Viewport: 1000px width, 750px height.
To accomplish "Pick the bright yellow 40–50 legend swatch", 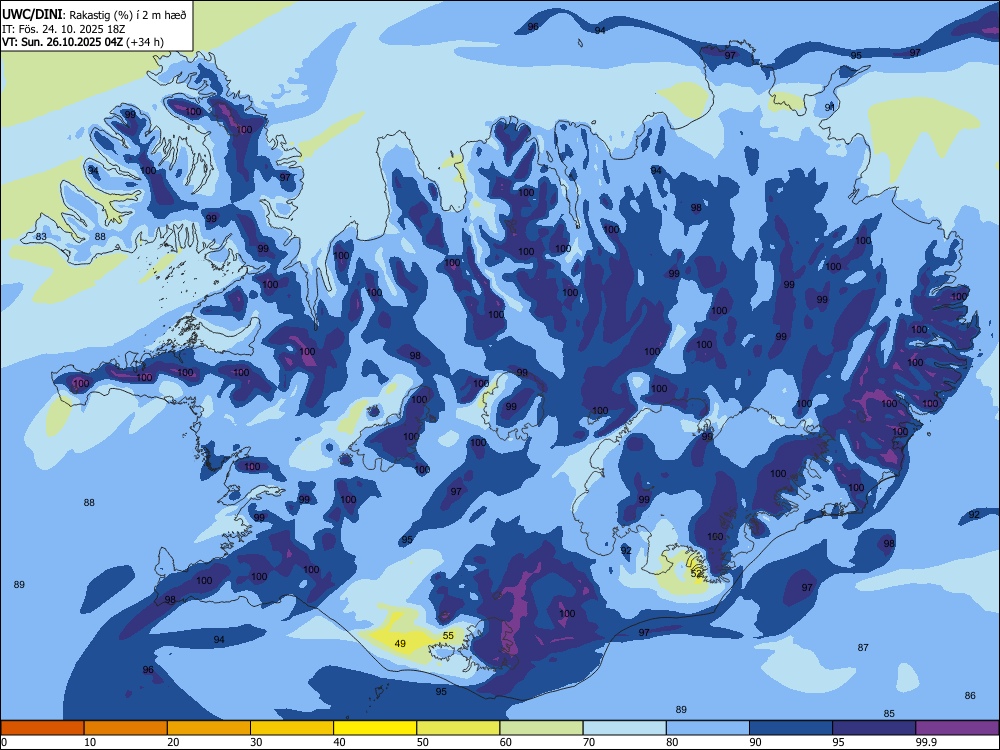I will tap(375, 728).
